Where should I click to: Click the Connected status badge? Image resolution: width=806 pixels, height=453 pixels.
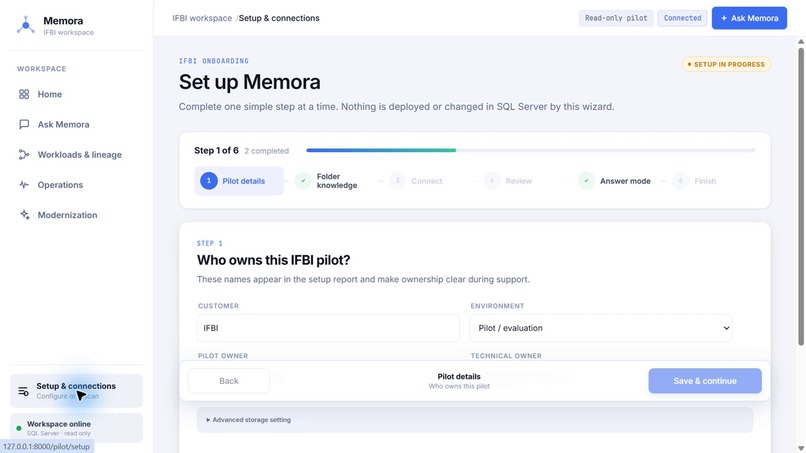pos(682,18)
